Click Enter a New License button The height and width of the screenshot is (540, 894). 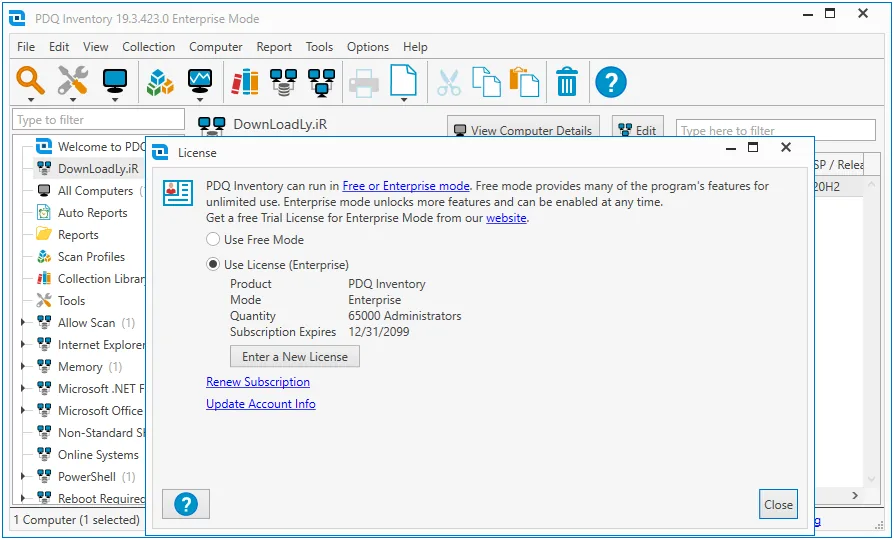coord(295,357)
